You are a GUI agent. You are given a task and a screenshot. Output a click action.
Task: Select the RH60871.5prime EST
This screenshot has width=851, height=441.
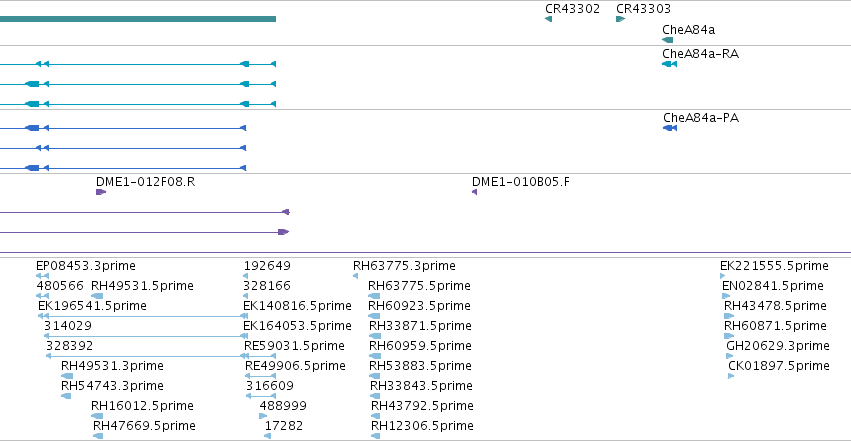[x=729, y=336]
